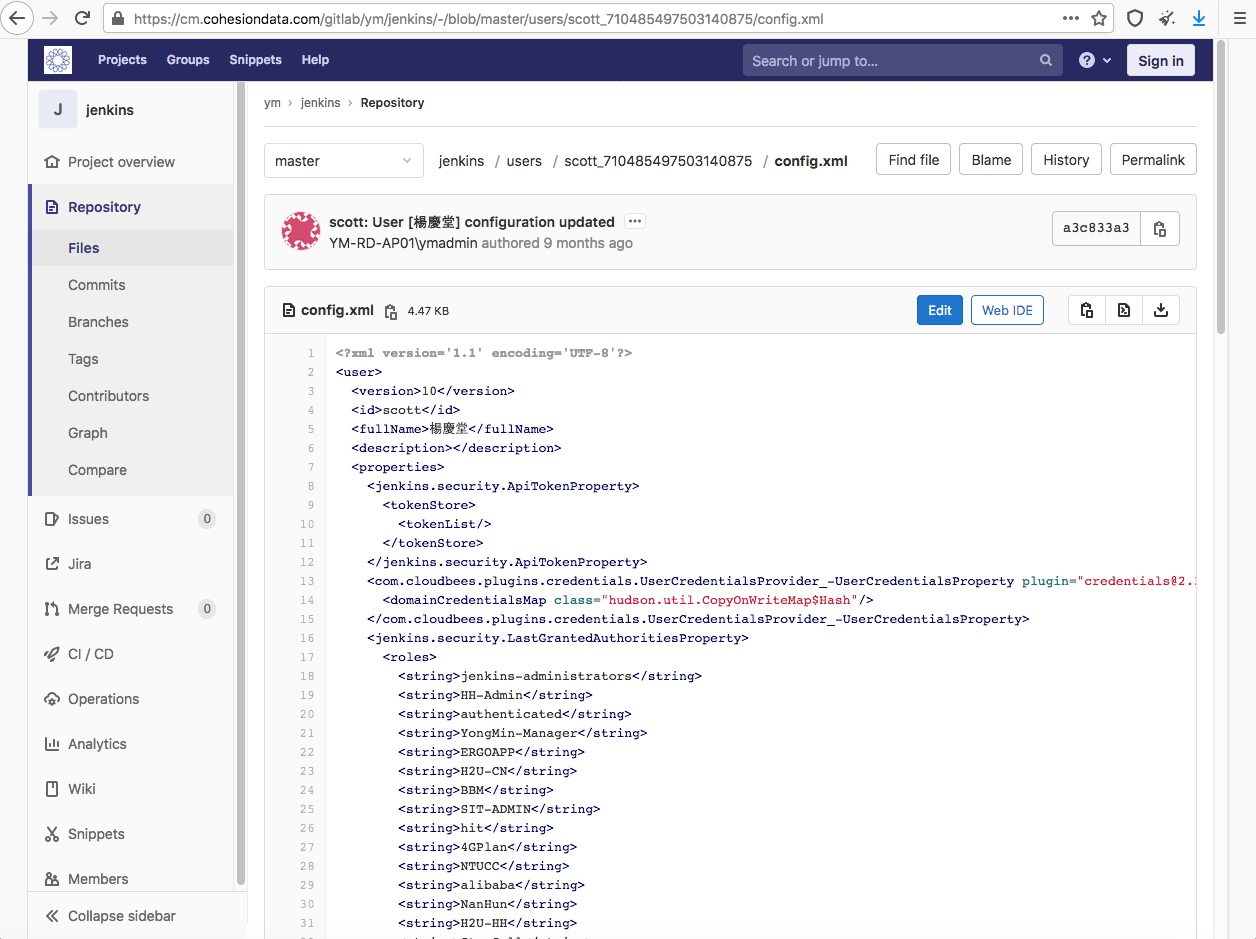Copy file contents icon button

pyautogui.click(x=1087, y=310)
